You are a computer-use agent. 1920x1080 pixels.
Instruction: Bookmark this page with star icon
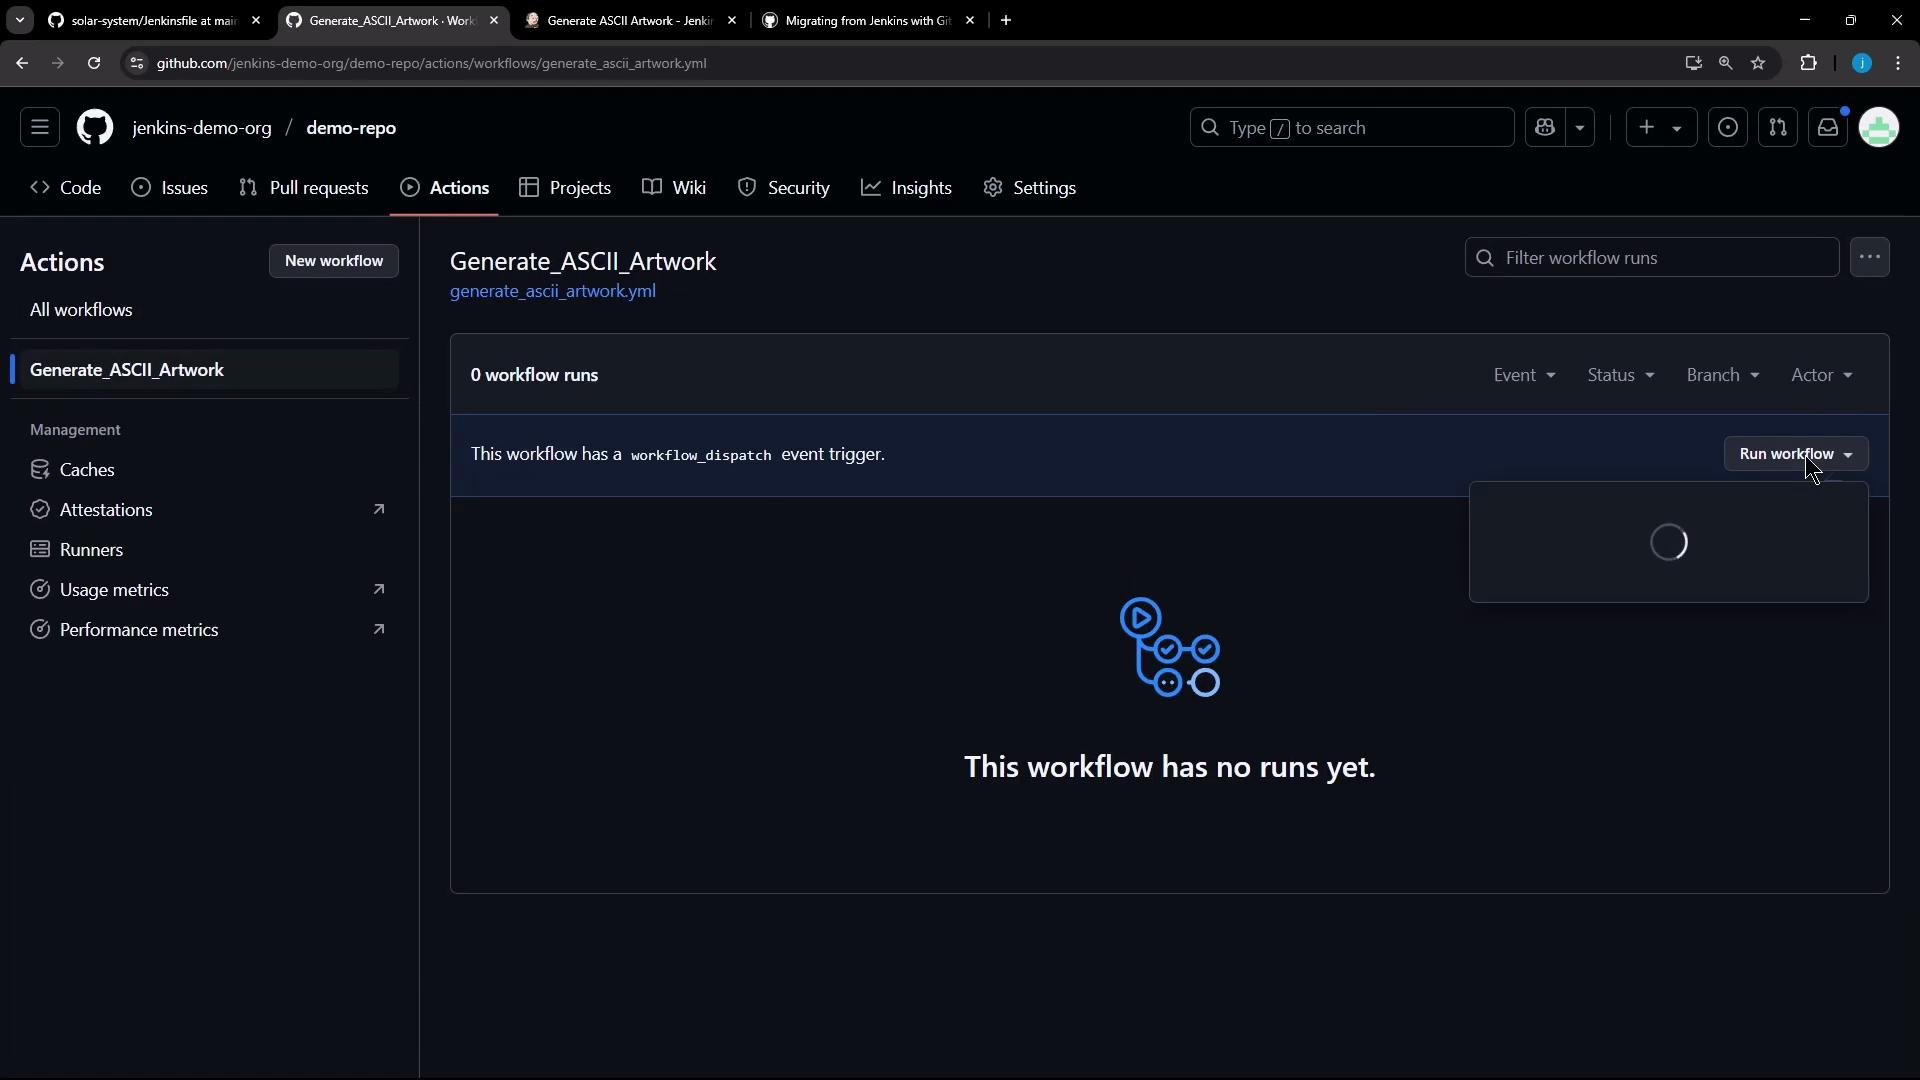[1758, 63]
